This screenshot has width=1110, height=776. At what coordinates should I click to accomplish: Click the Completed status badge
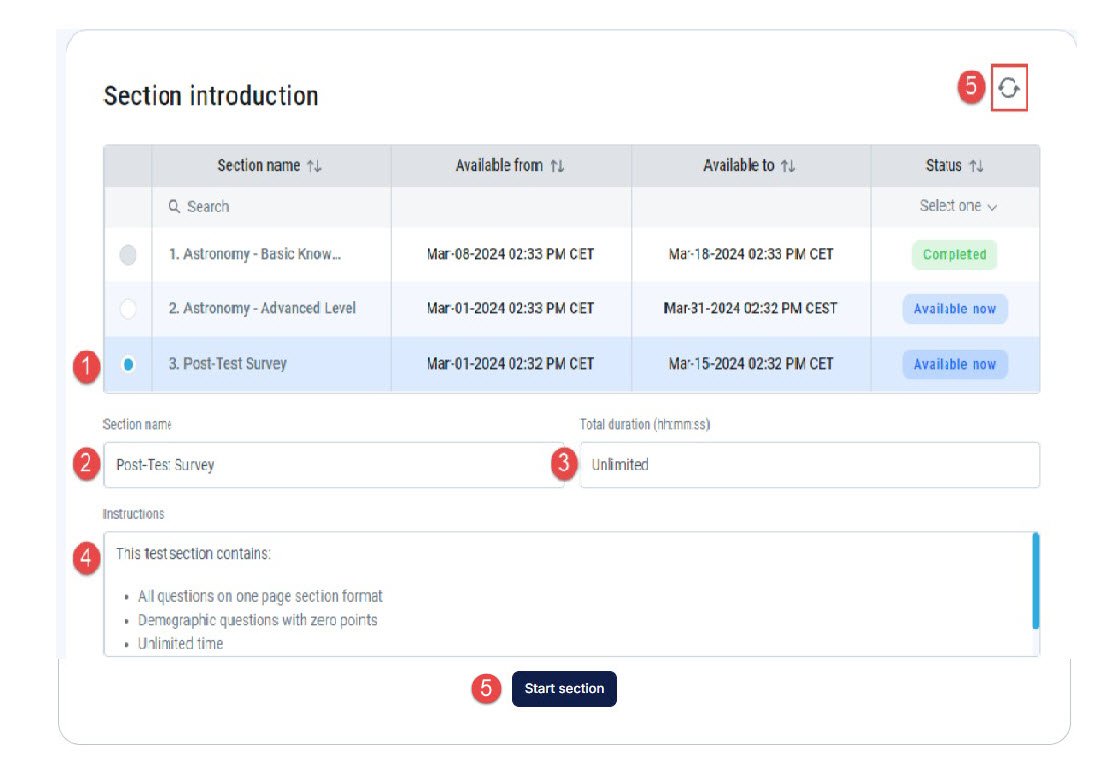click(954, 255)
